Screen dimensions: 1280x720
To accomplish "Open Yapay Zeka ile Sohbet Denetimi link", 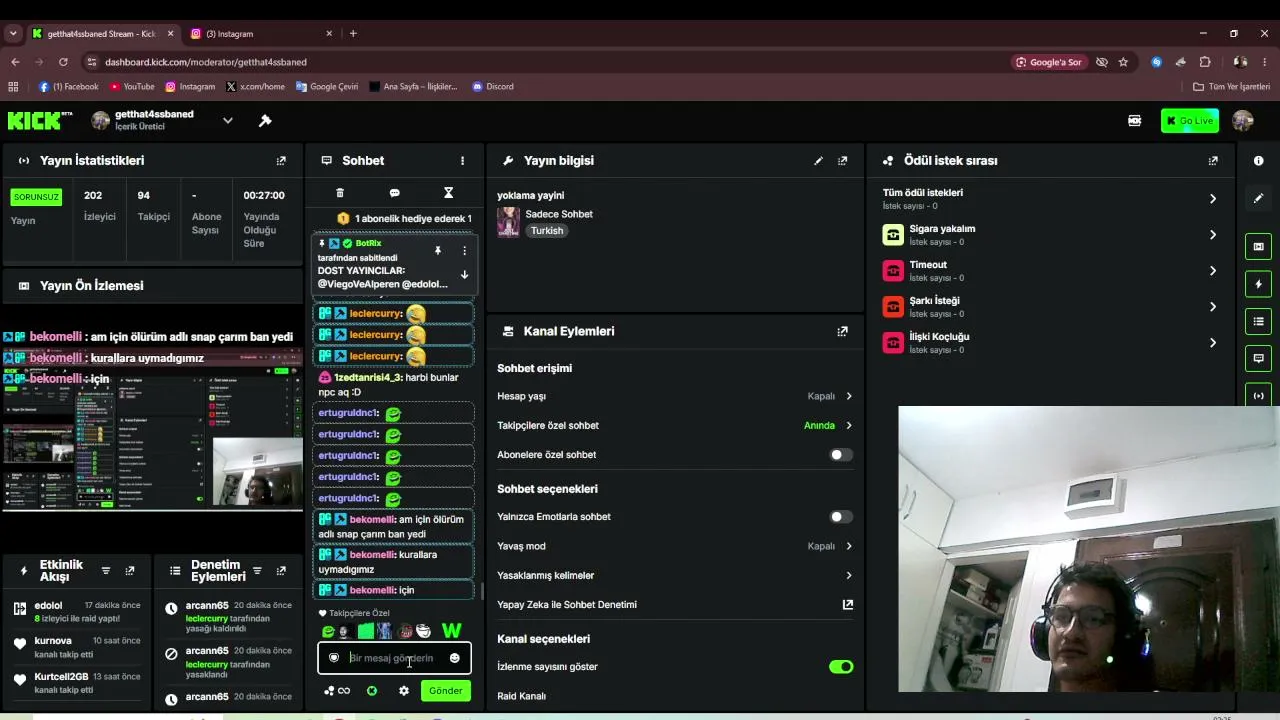I will [675, 604].
